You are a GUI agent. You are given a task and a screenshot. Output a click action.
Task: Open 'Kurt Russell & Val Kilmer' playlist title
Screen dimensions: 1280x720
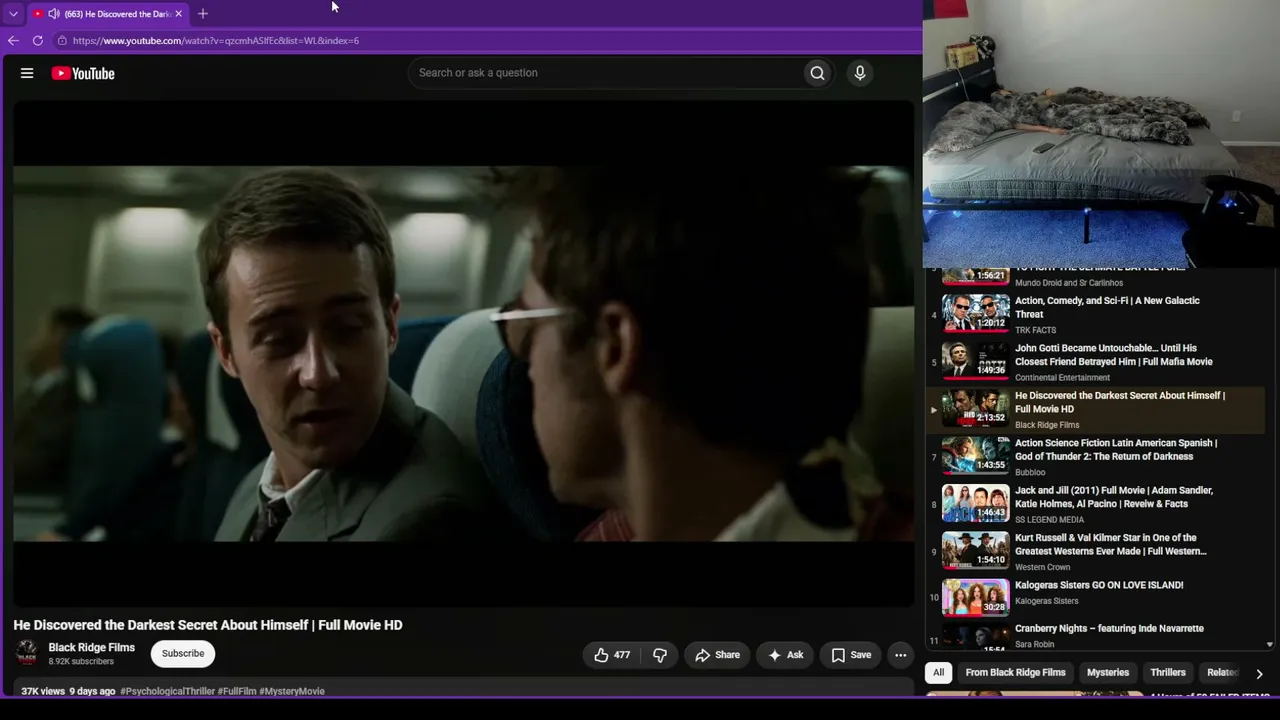[1111, 544]
